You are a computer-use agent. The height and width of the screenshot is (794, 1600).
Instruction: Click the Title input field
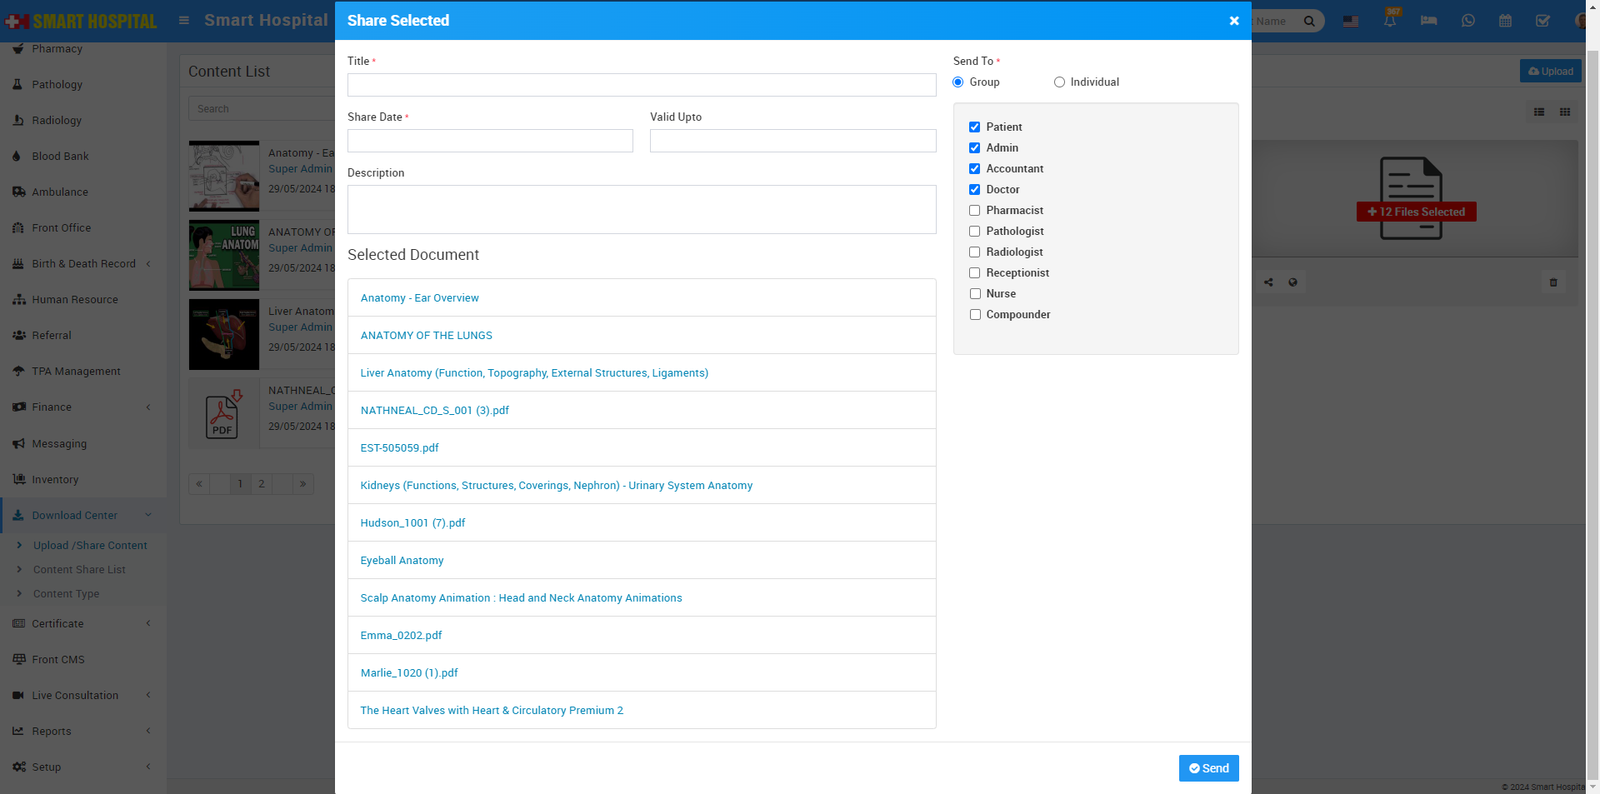click(641, 85)
